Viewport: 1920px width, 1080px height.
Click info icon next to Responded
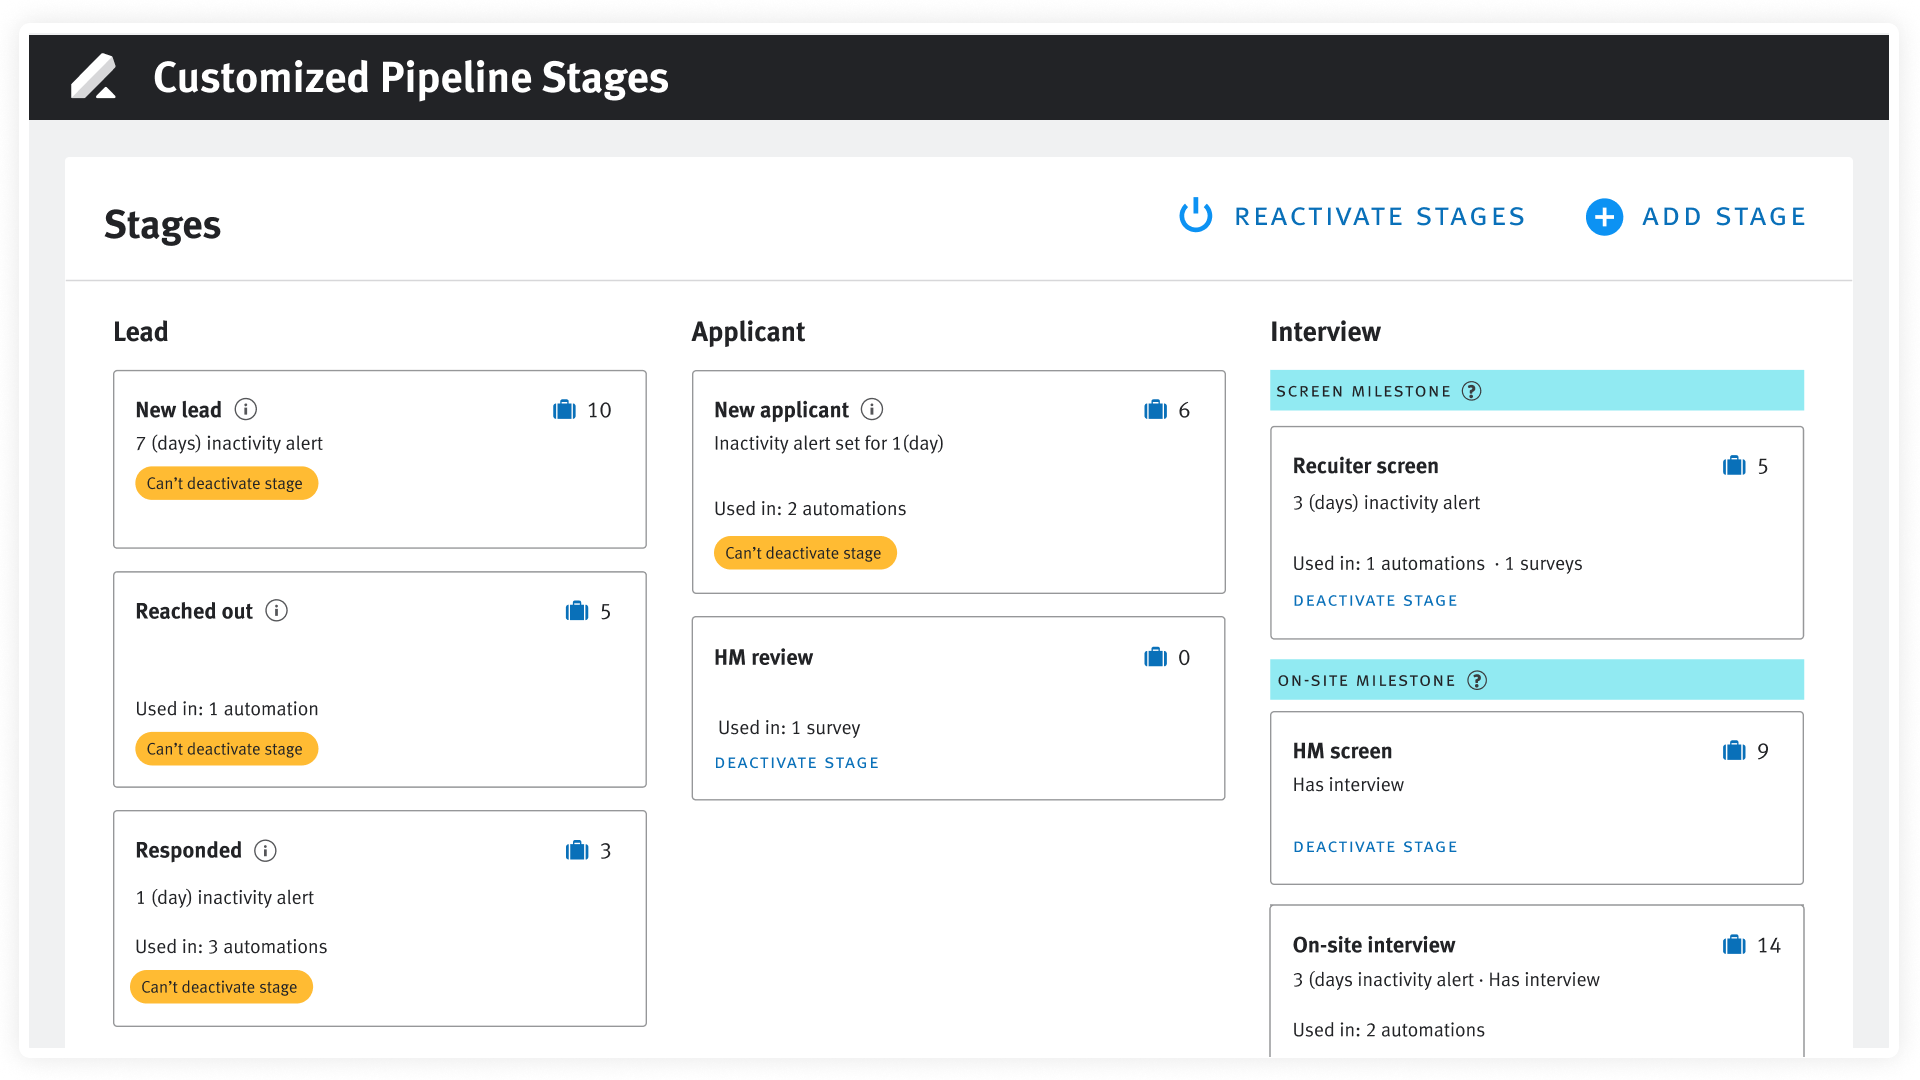coord(265,851)
